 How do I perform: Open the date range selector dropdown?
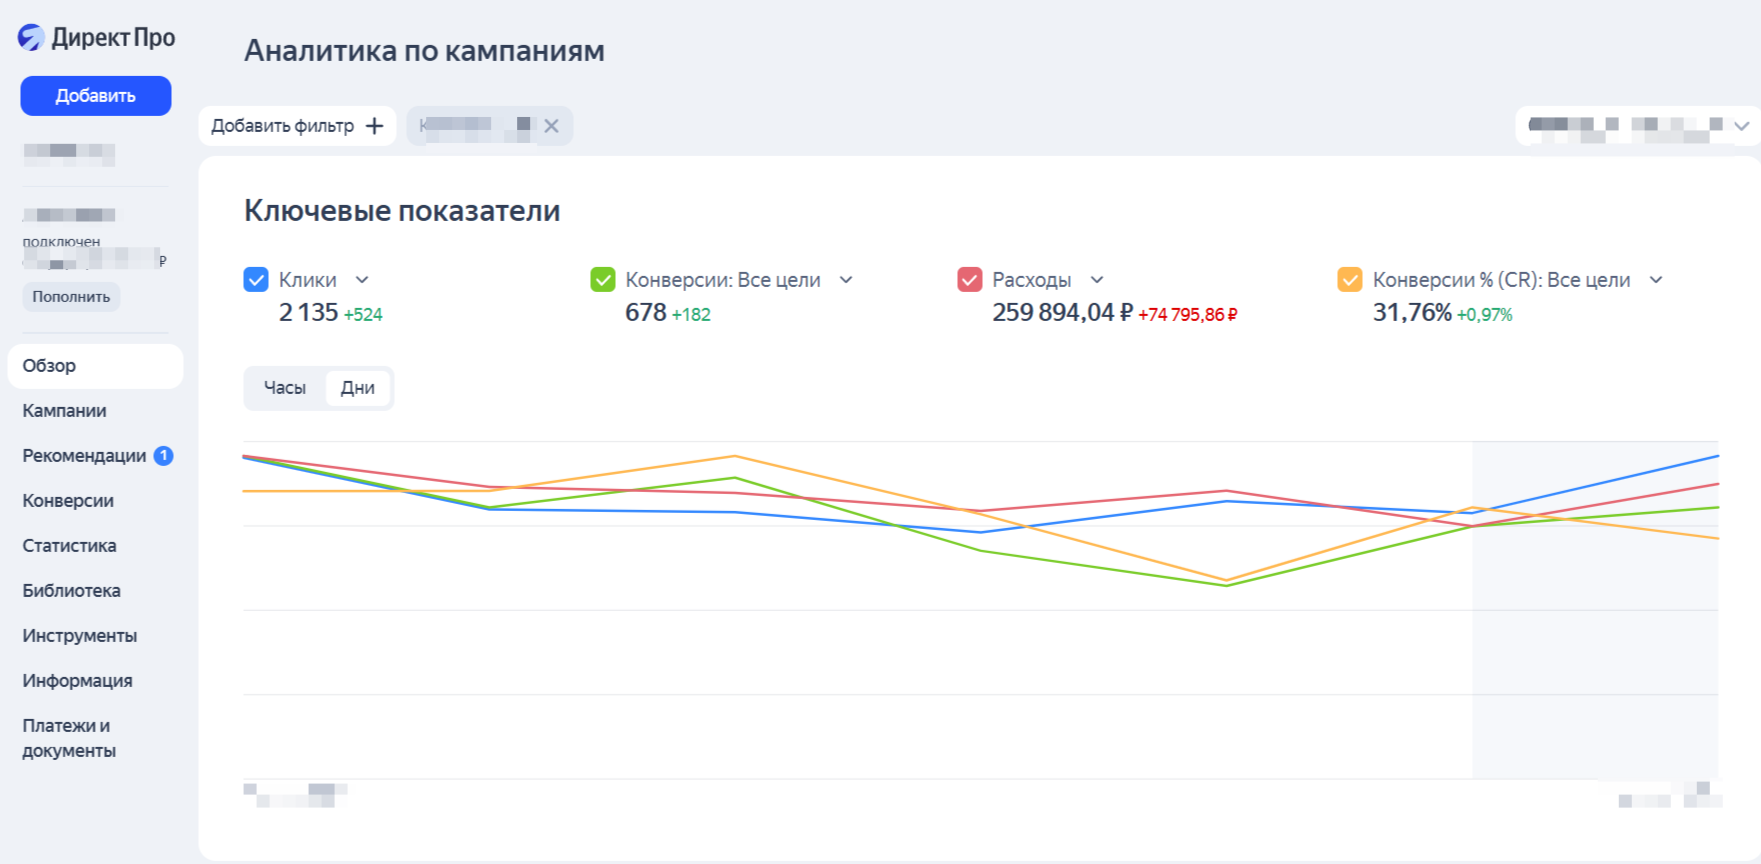tap(1741, 126)
